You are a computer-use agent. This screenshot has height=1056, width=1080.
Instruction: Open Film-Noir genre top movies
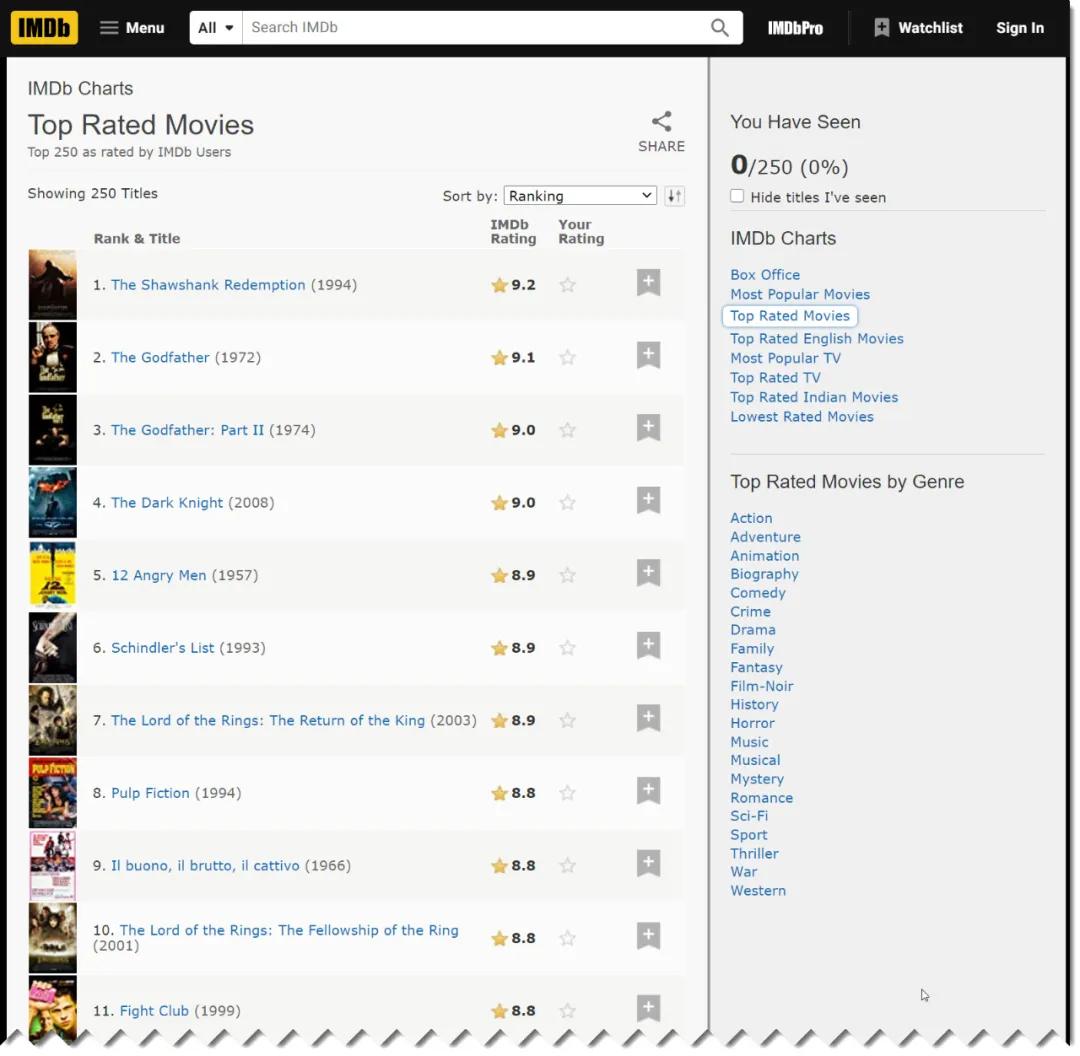tap(762, 686)
